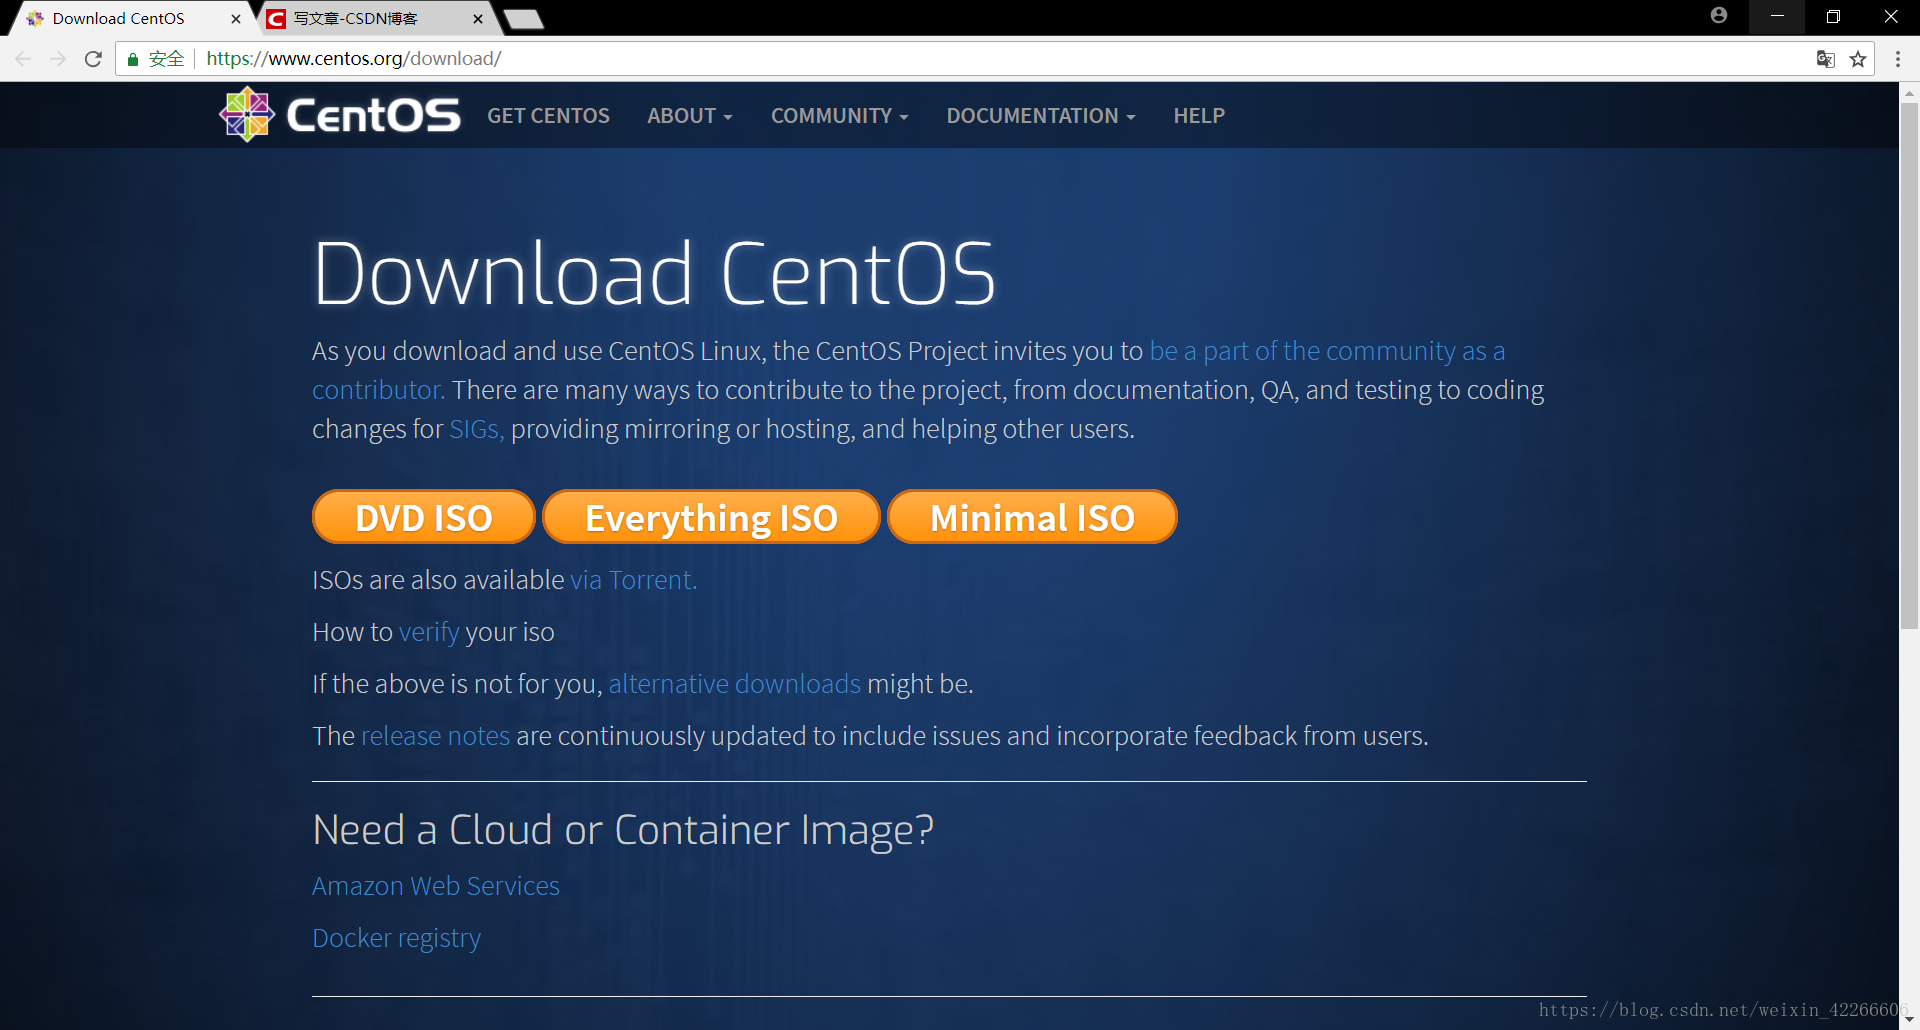Viewport: 1920px width, 1030px height.
Task: Click the Everything ISO button
Action: click(x=711, y=517)
